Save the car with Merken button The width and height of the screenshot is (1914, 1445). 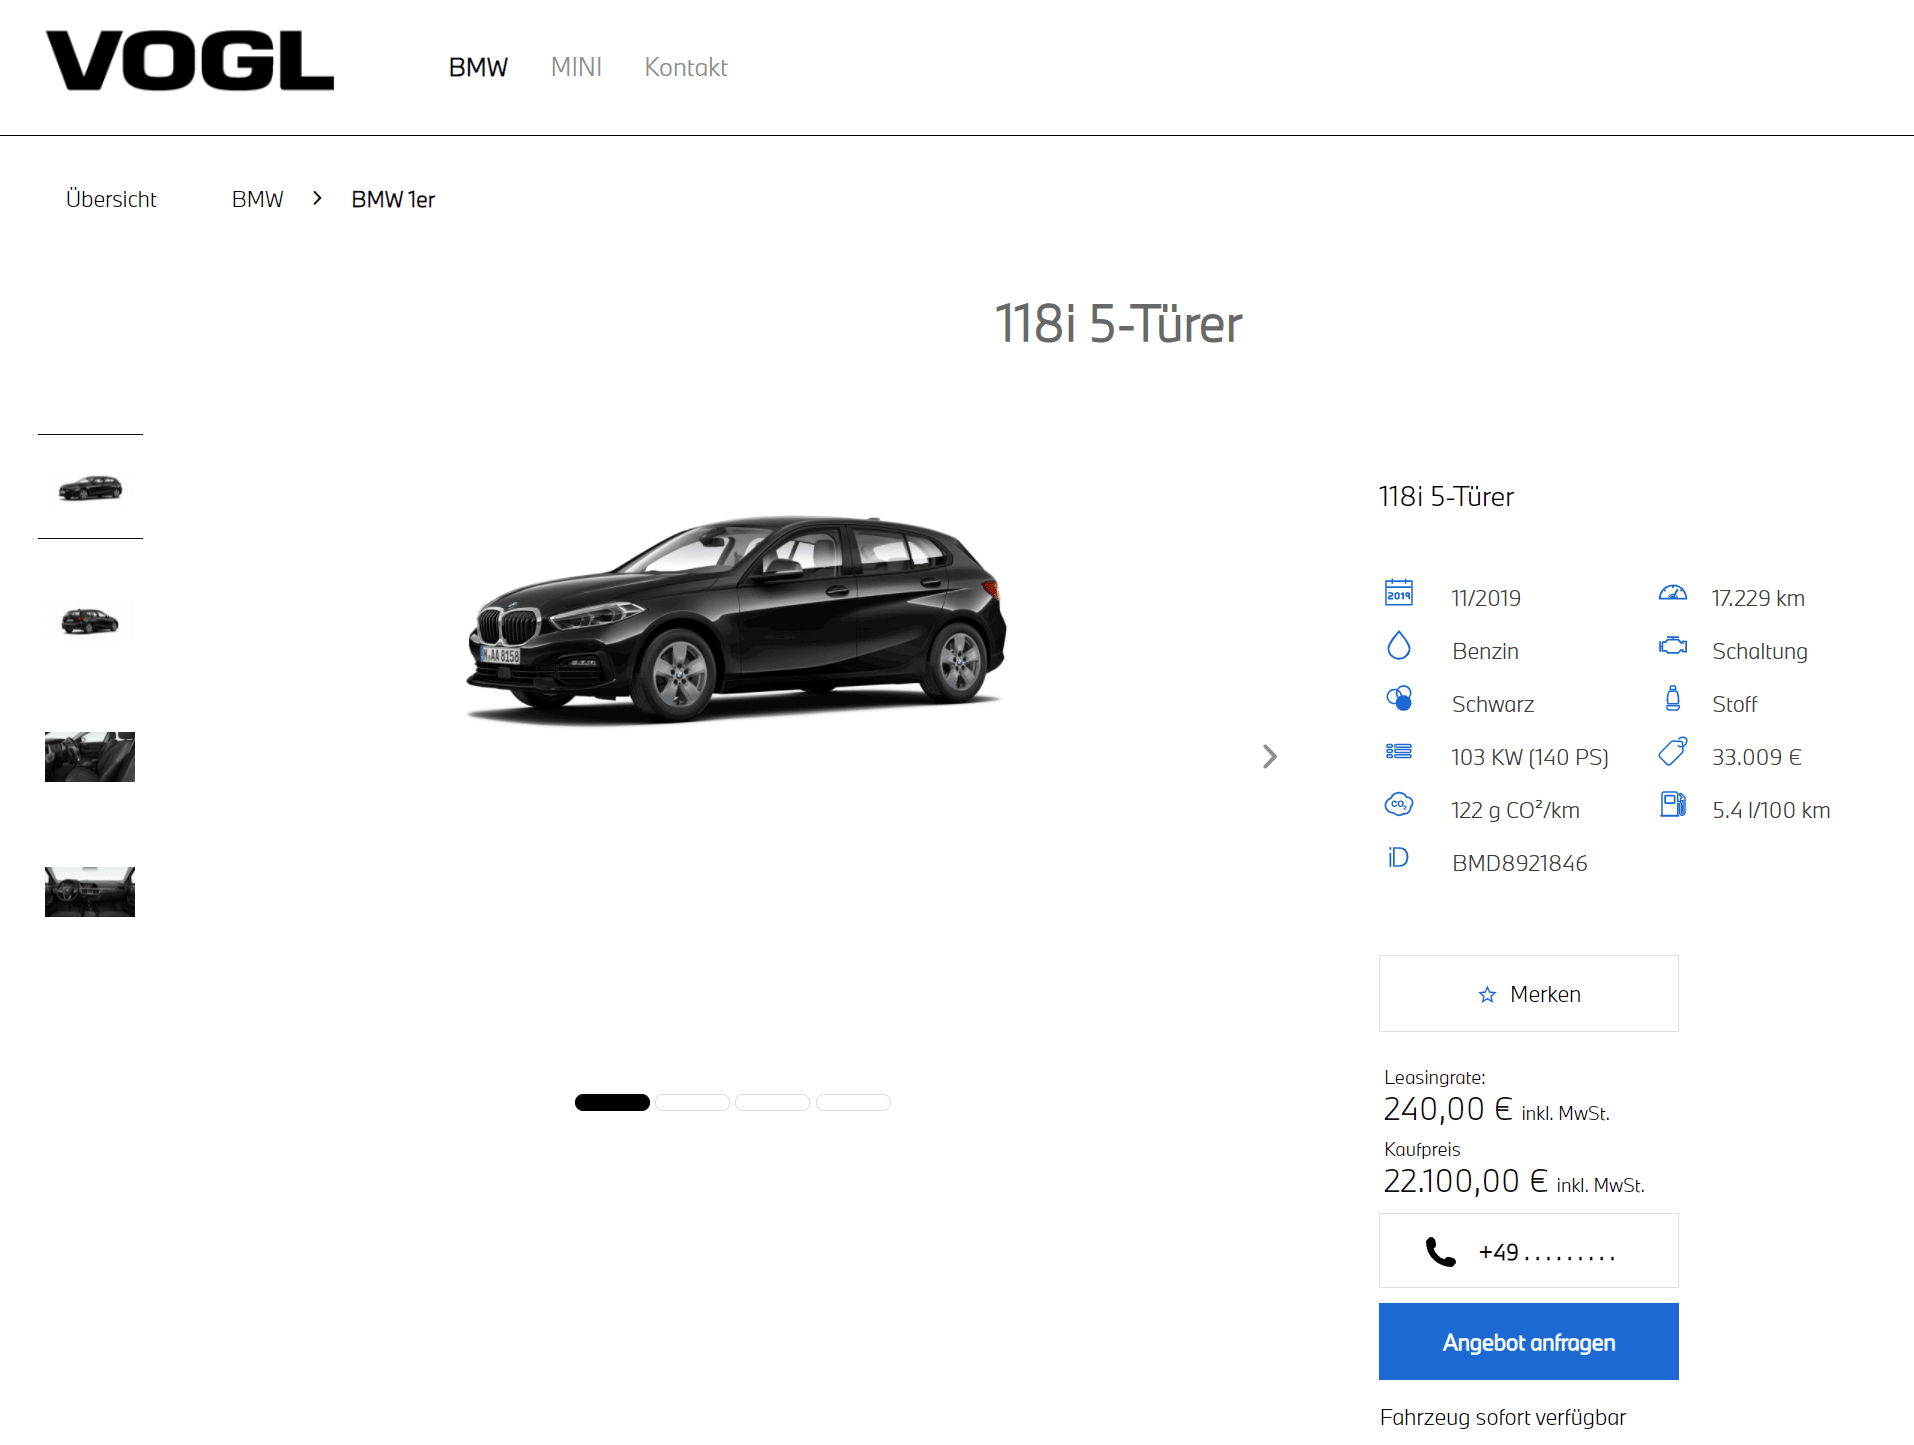tap(1529, 994)
